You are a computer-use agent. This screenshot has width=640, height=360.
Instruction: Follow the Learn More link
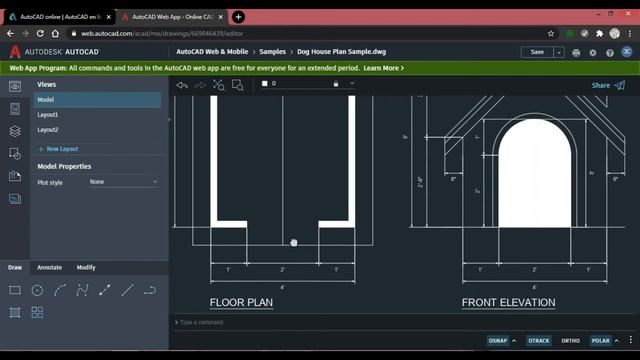[x=384, y=68]
